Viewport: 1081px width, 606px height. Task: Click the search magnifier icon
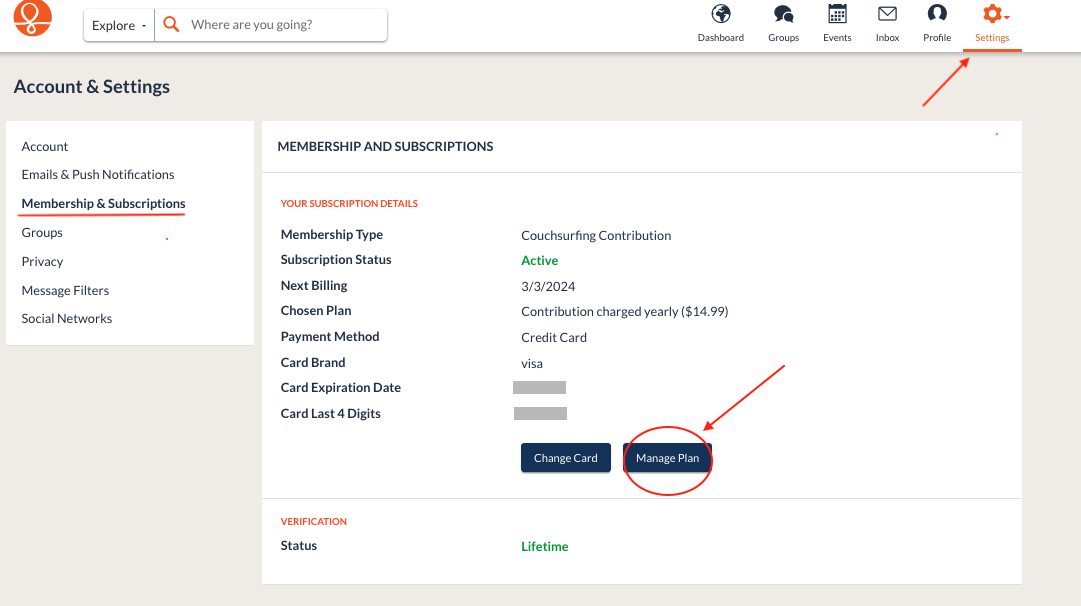(x=171, y=25)
